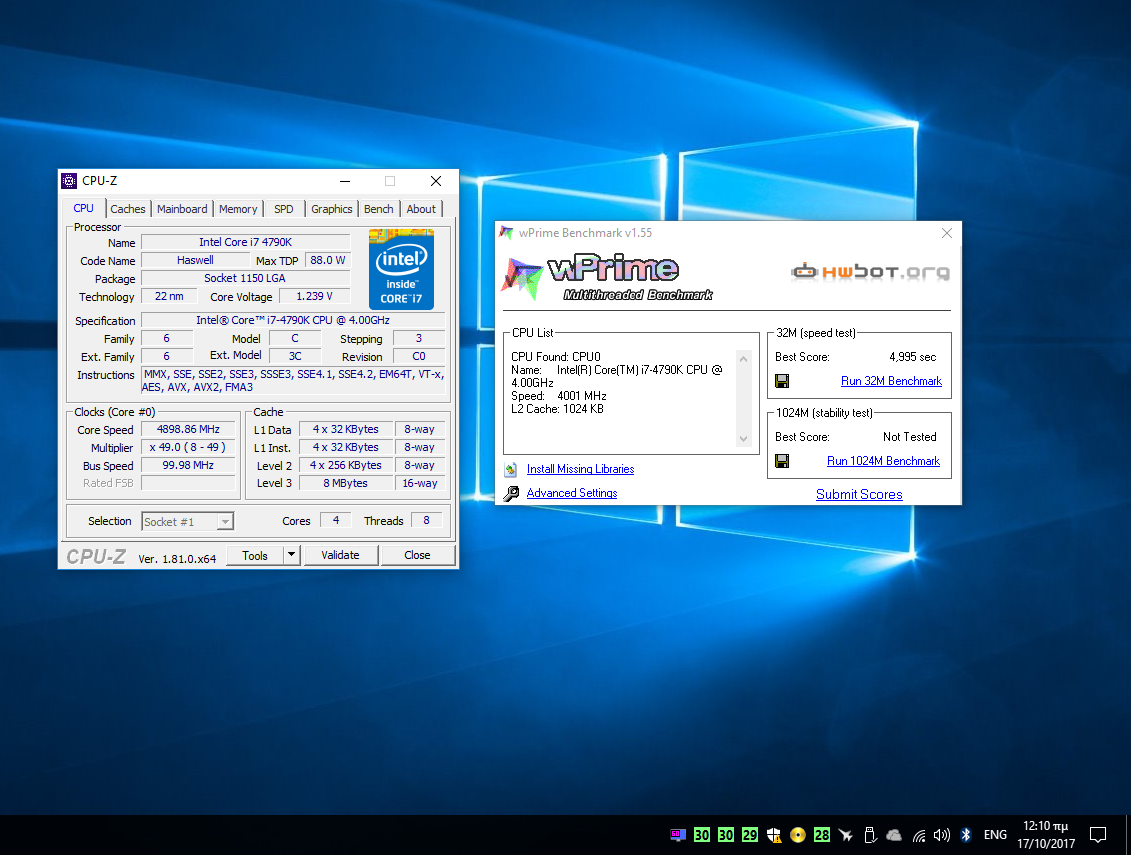1131x855 pixels.
Task: Click the wrench icon beside Advanced Settings
Action: (511, 494)
